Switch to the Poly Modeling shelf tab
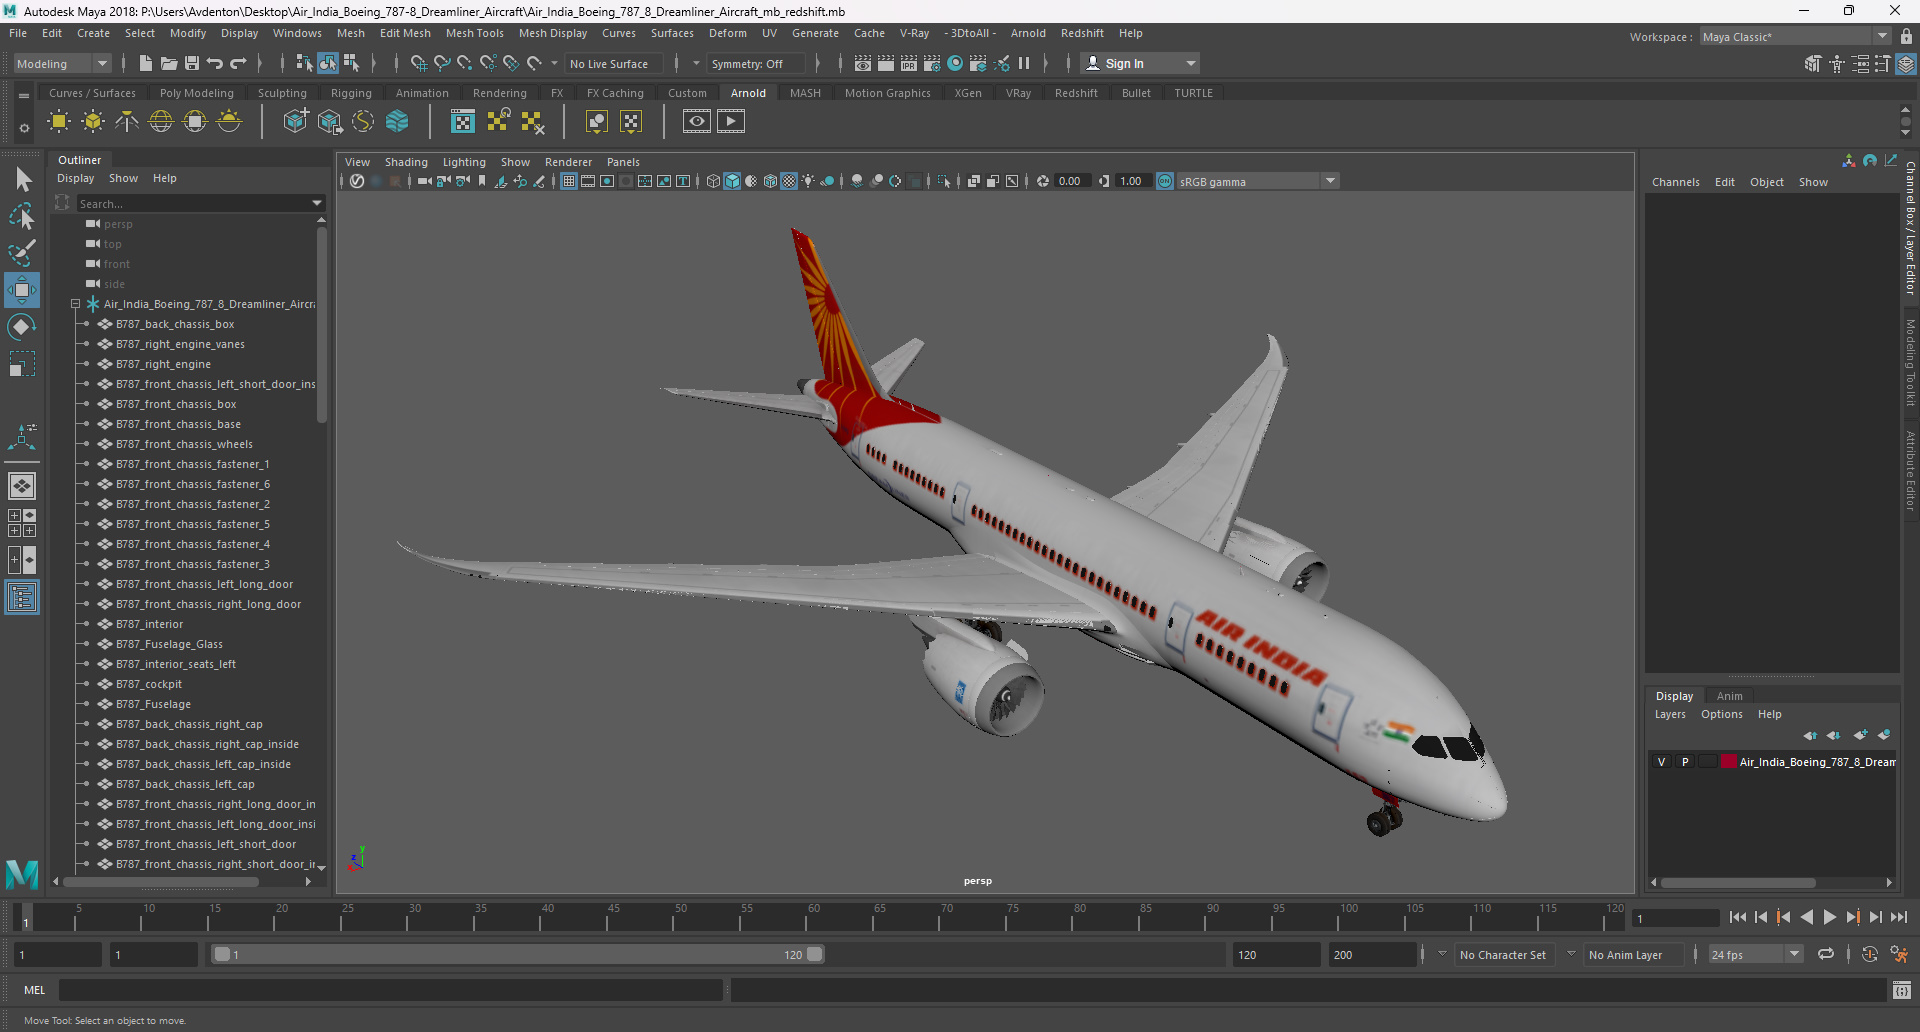The width and height of the screenshot is (1920, 1032). click(x=196, y=93)
